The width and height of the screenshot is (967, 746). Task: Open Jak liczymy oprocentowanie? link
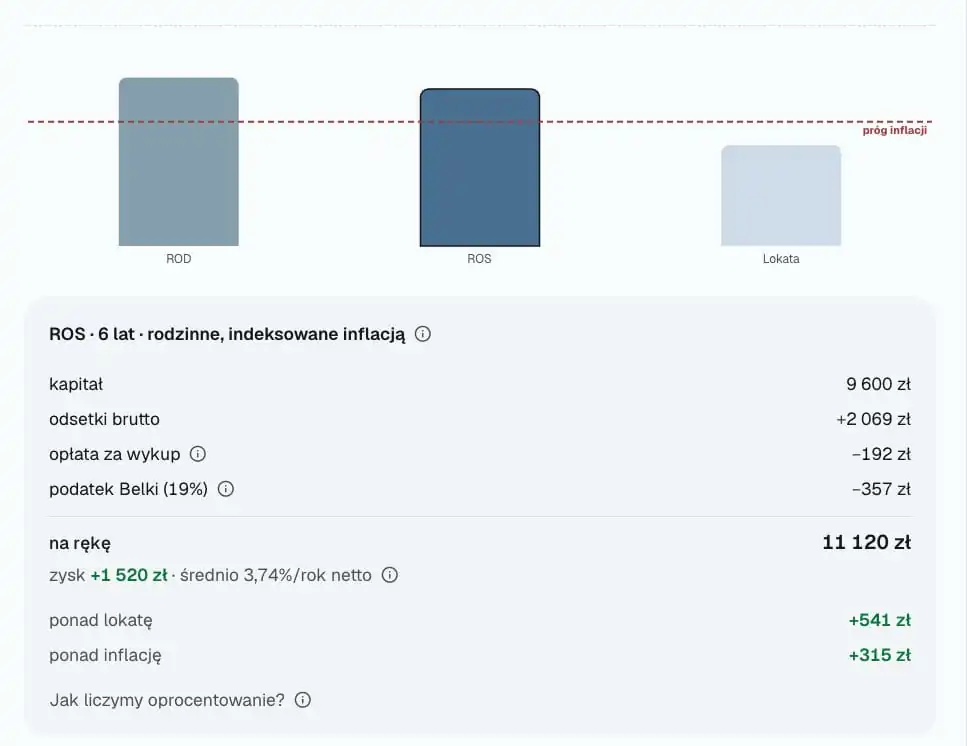tap(167, 700)
